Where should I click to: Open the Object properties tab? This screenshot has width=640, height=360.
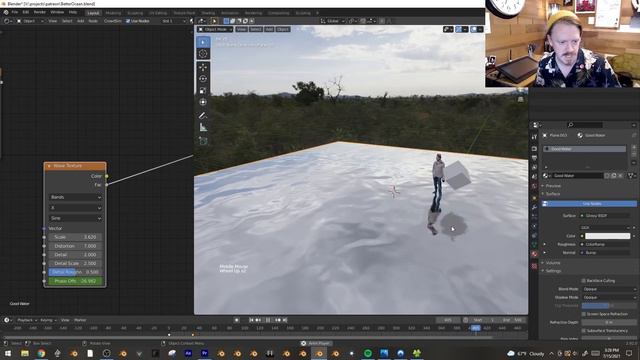point(534,198)
